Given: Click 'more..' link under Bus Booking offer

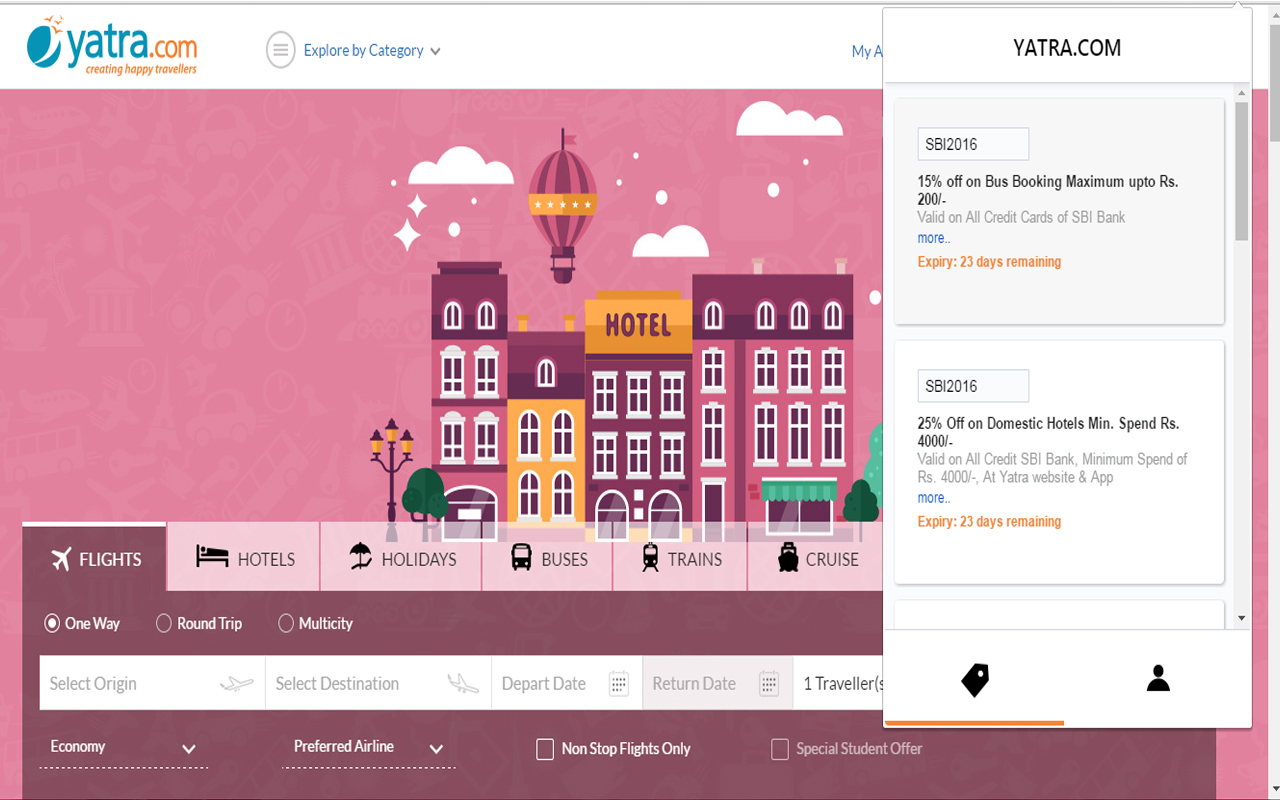Looking at the screenshot, I should (934, 238).
